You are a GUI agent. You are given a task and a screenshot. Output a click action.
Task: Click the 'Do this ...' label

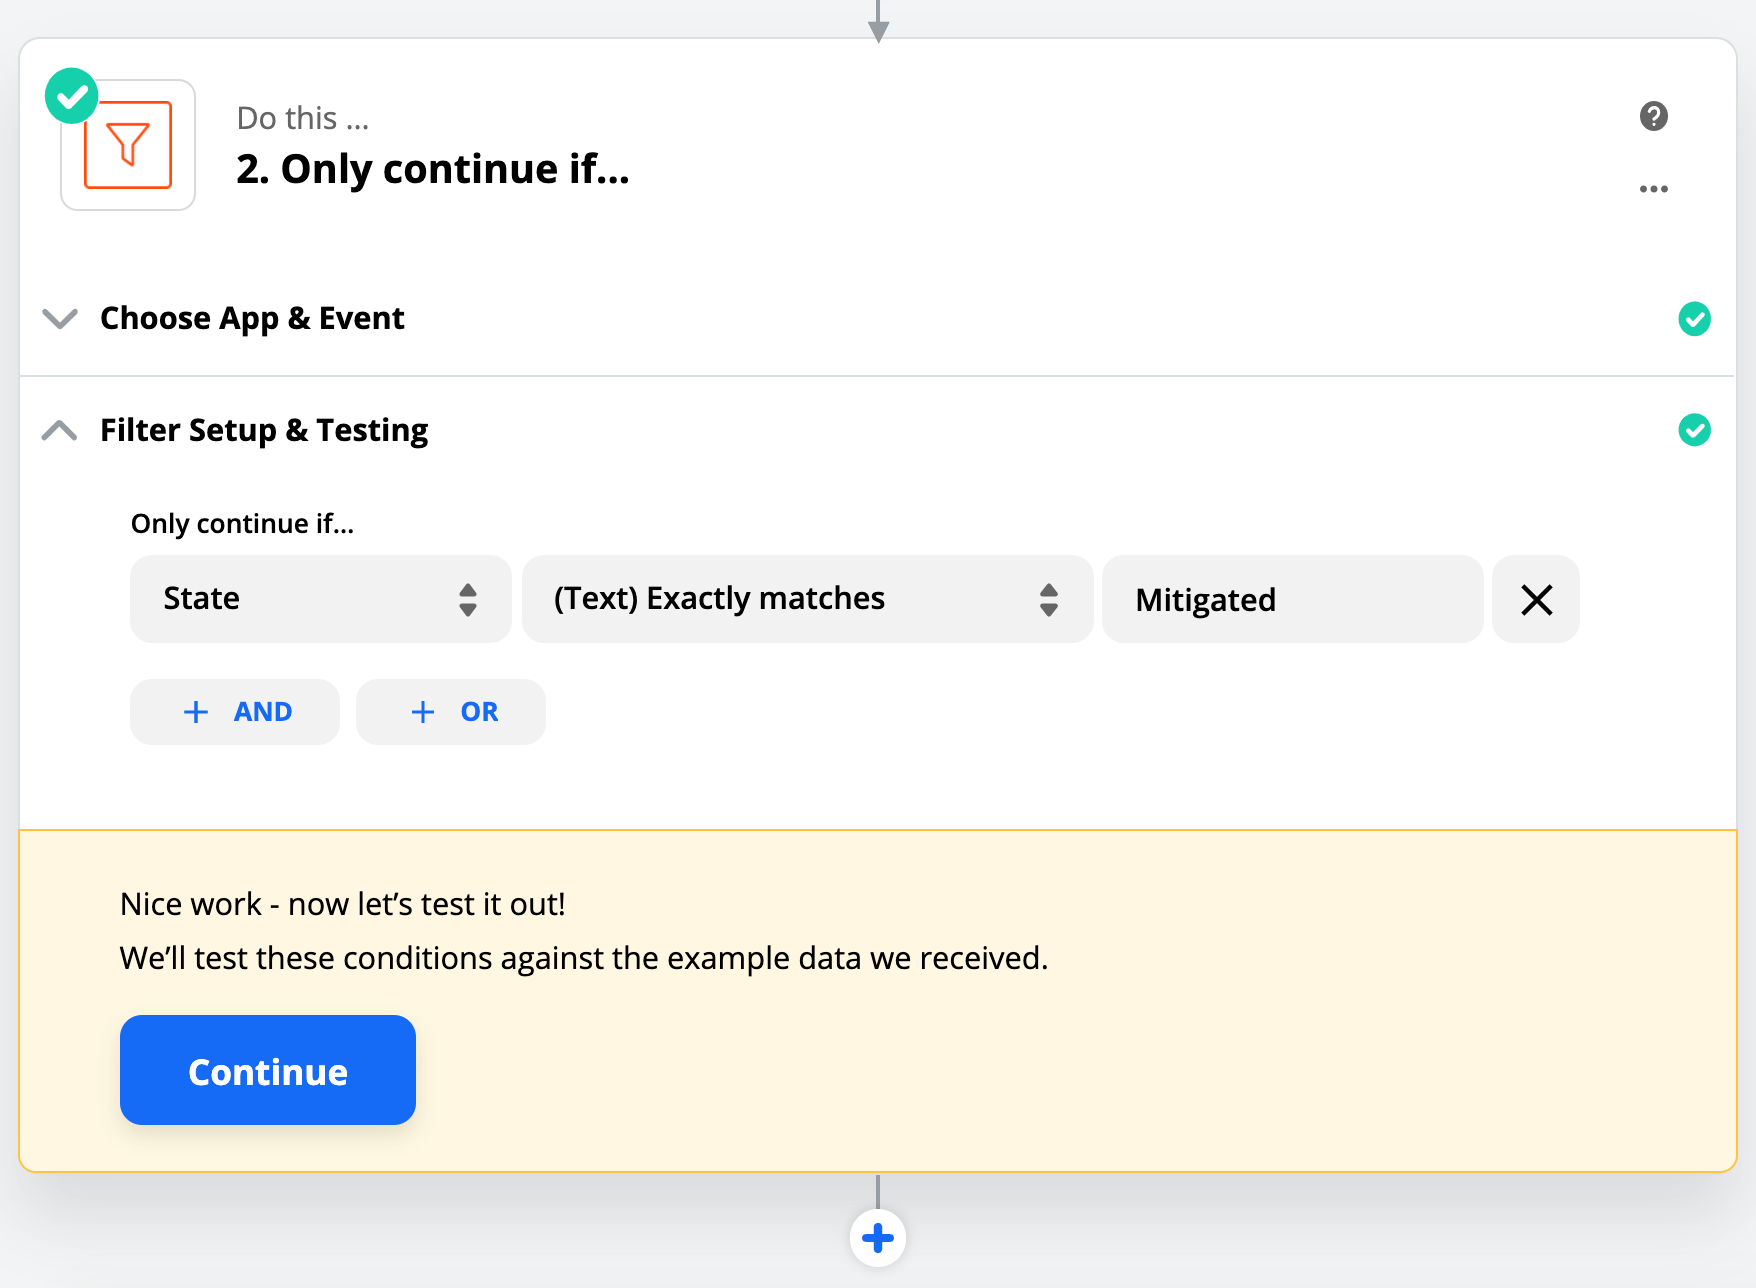303,118
